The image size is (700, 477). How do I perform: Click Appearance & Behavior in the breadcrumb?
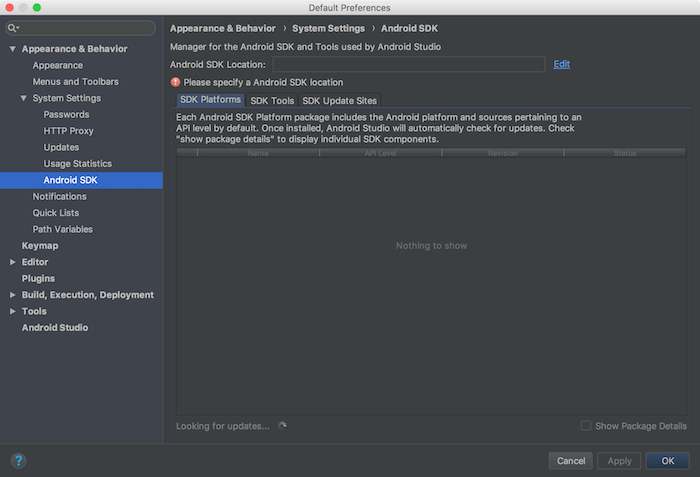223,29
